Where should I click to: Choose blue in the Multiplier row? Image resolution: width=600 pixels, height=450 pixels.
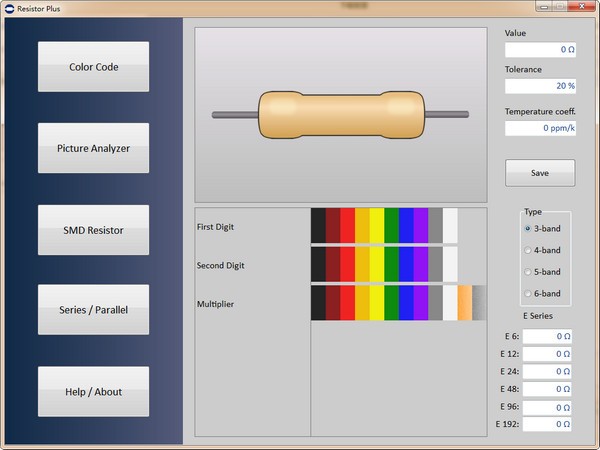tap(406, 303)
